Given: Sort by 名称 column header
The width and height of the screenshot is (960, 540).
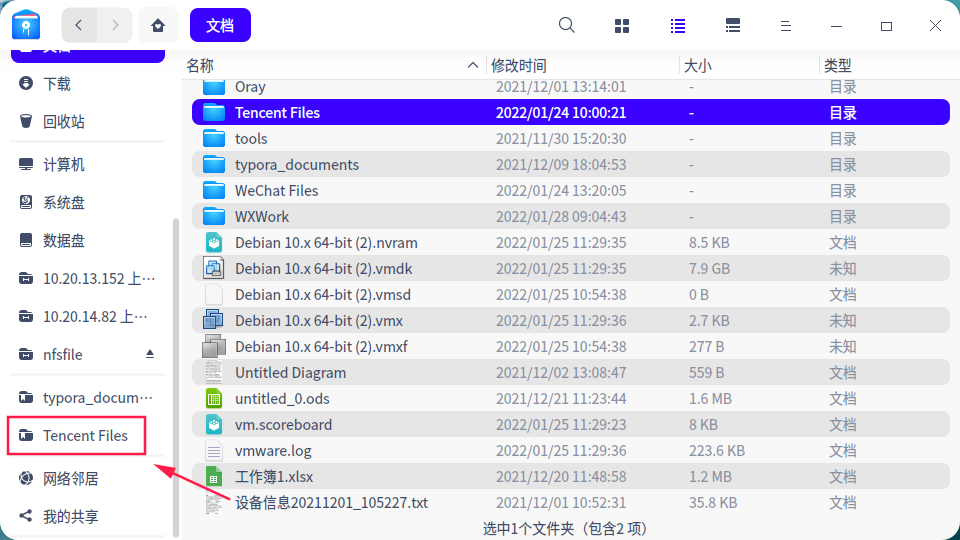Looking at the screenshot, I should 334,66.
